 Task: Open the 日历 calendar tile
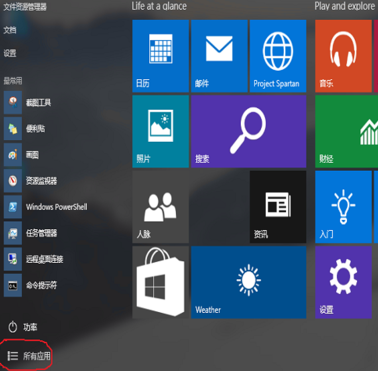coord(161,56)
